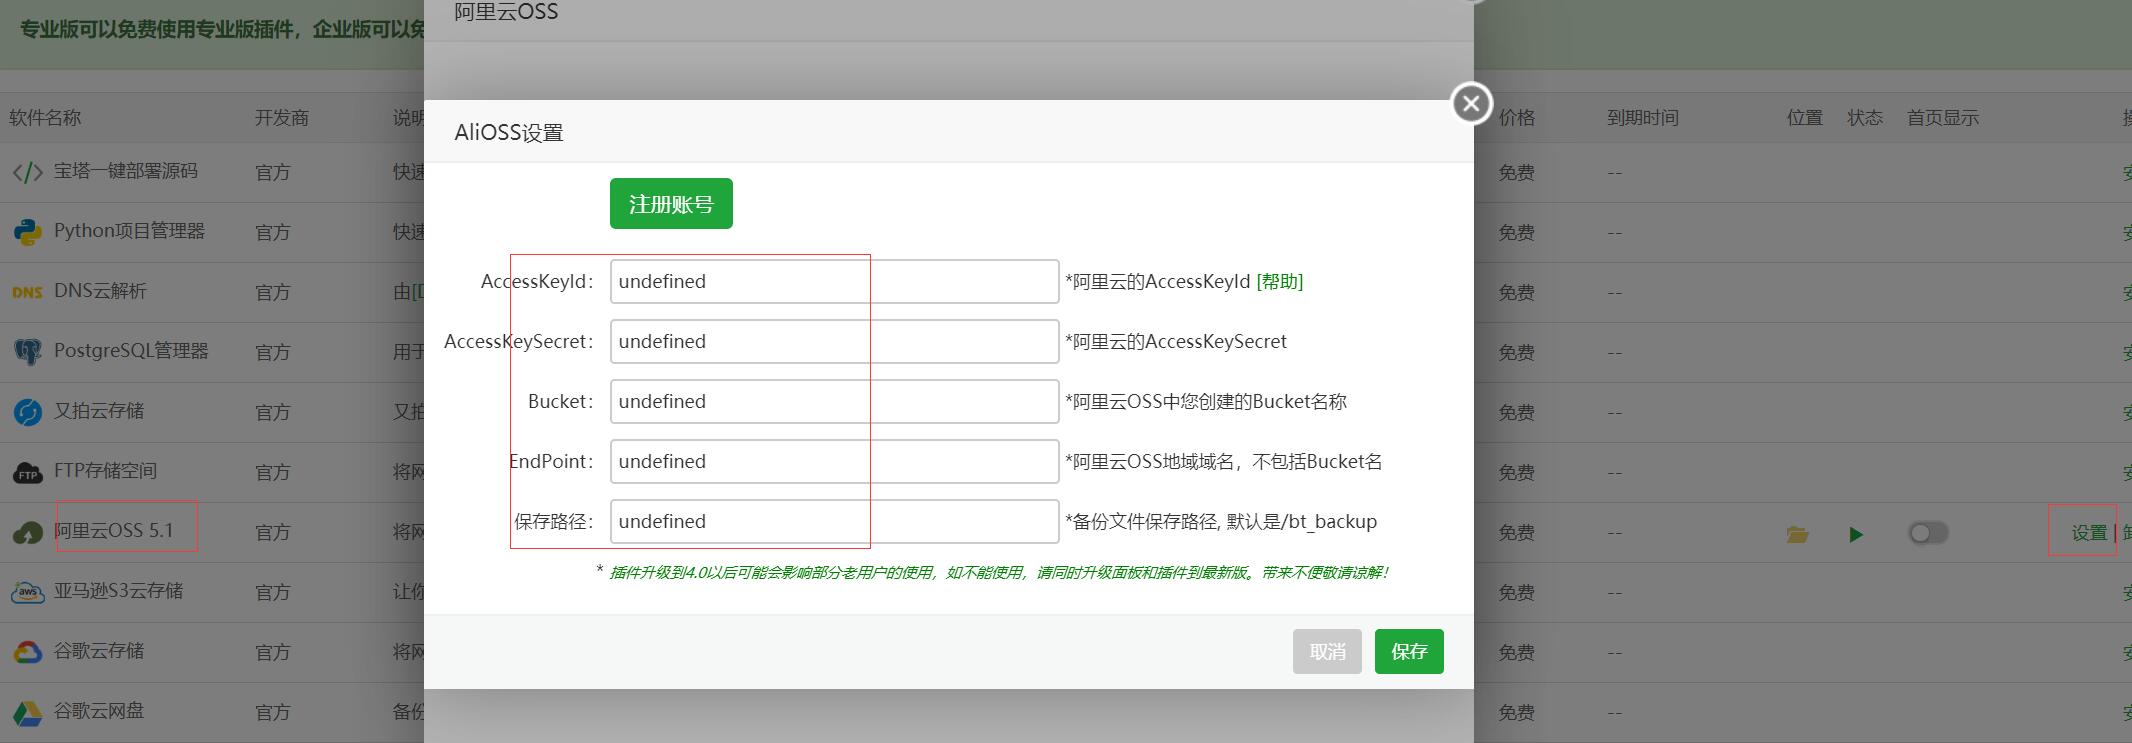Open the 阿里云OSS folder location icon

pyautogui.click(x=1797, y=534)
